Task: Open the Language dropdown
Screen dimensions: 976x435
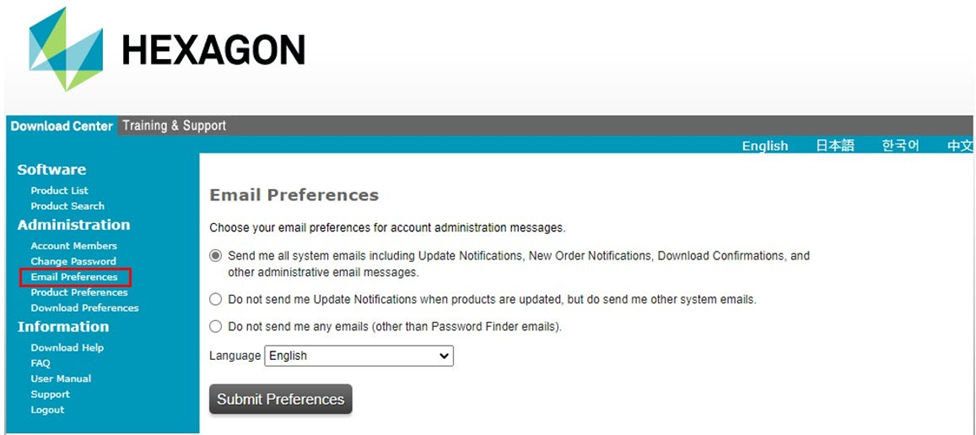Action: coord(359,356)
